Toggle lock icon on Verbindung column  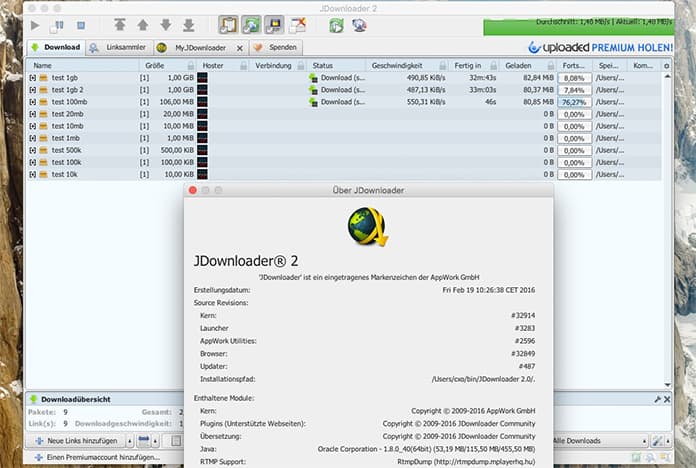pos(301,66)
